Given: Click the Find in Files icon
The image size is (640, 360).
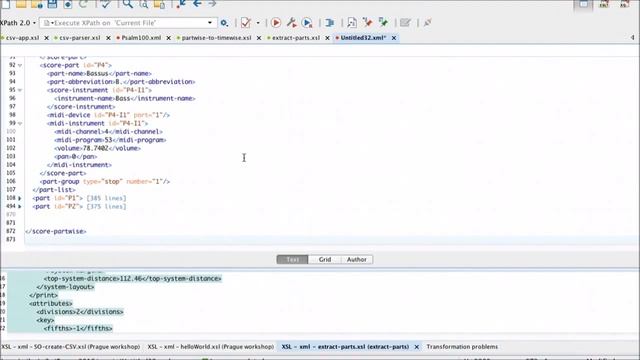Looking at the screenshot, I should tap(144, 4).
